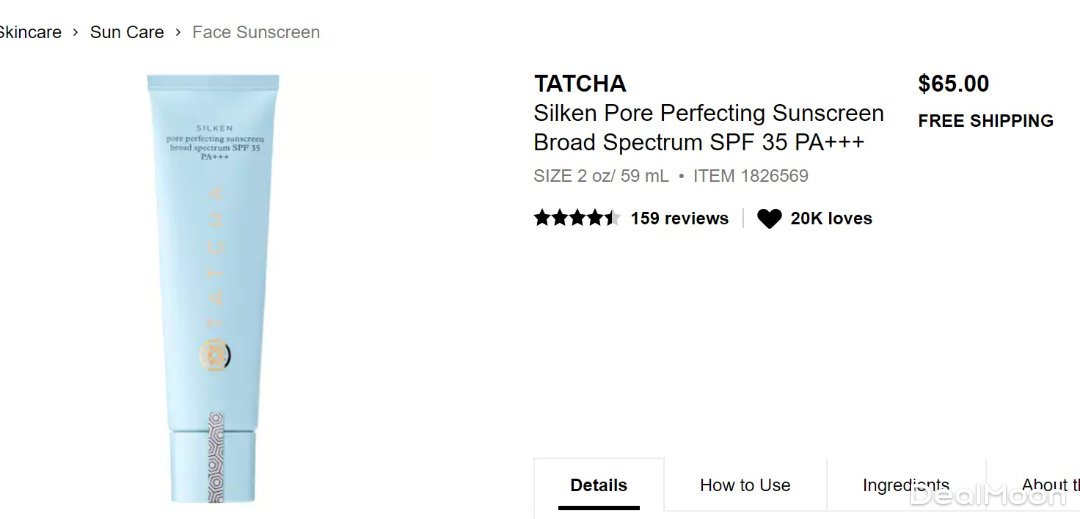Viewport: 1080px width, 519px height.
Task: Go to Sun Care category breadcrumb
Action: pos(127,32)
